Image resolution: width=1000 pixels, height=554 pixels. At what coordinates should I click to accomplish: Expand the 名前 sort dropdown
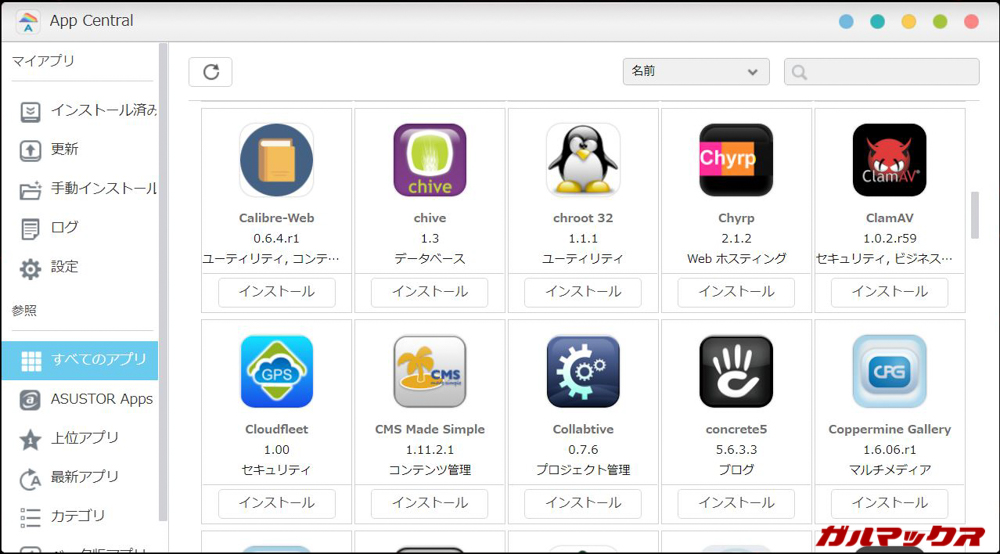coord(696,72)
